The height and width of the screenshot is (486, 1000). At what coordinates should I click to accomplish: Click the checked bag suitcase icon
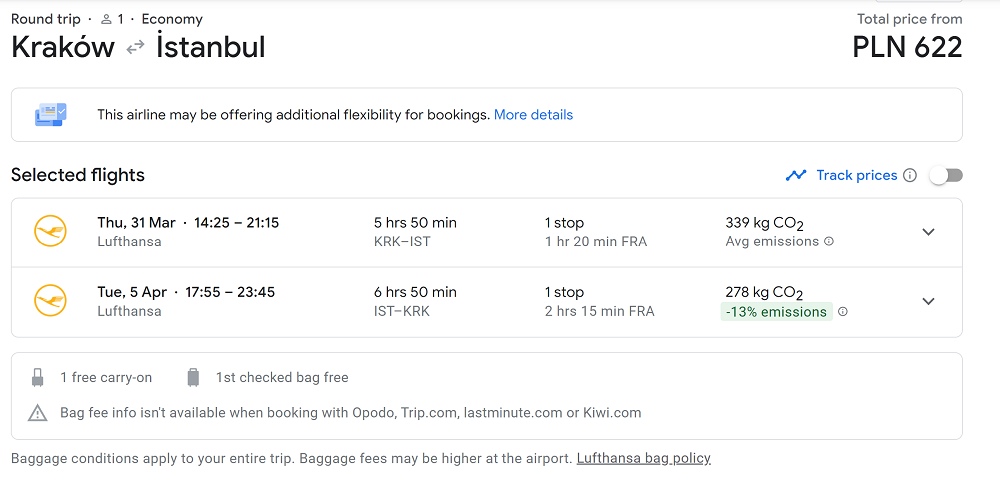[193, 378]
